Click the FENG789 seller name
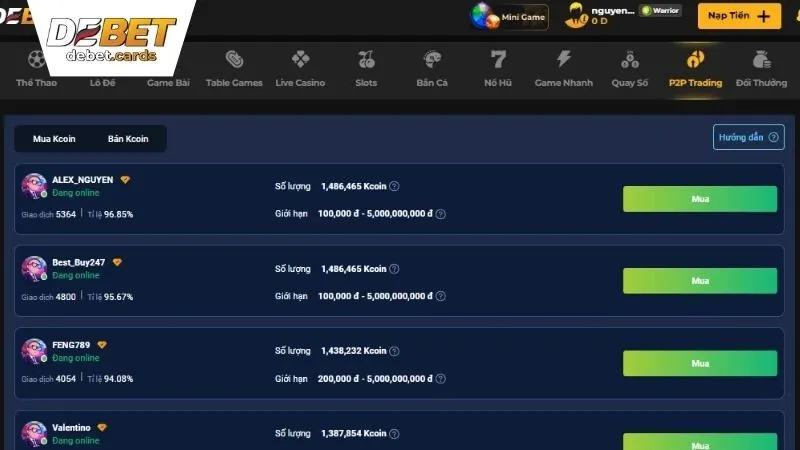Viewport: 800px width, 450px height. tap(71, 345)
